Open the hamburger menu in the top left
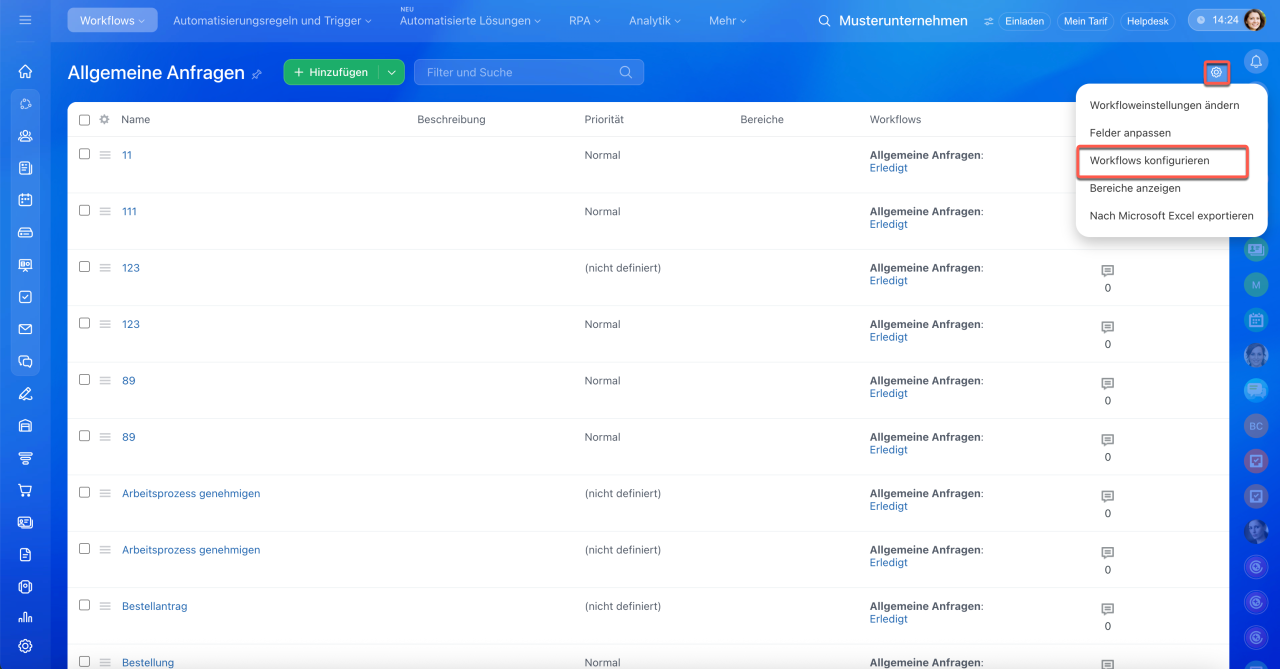 click(x=25, y=20)
